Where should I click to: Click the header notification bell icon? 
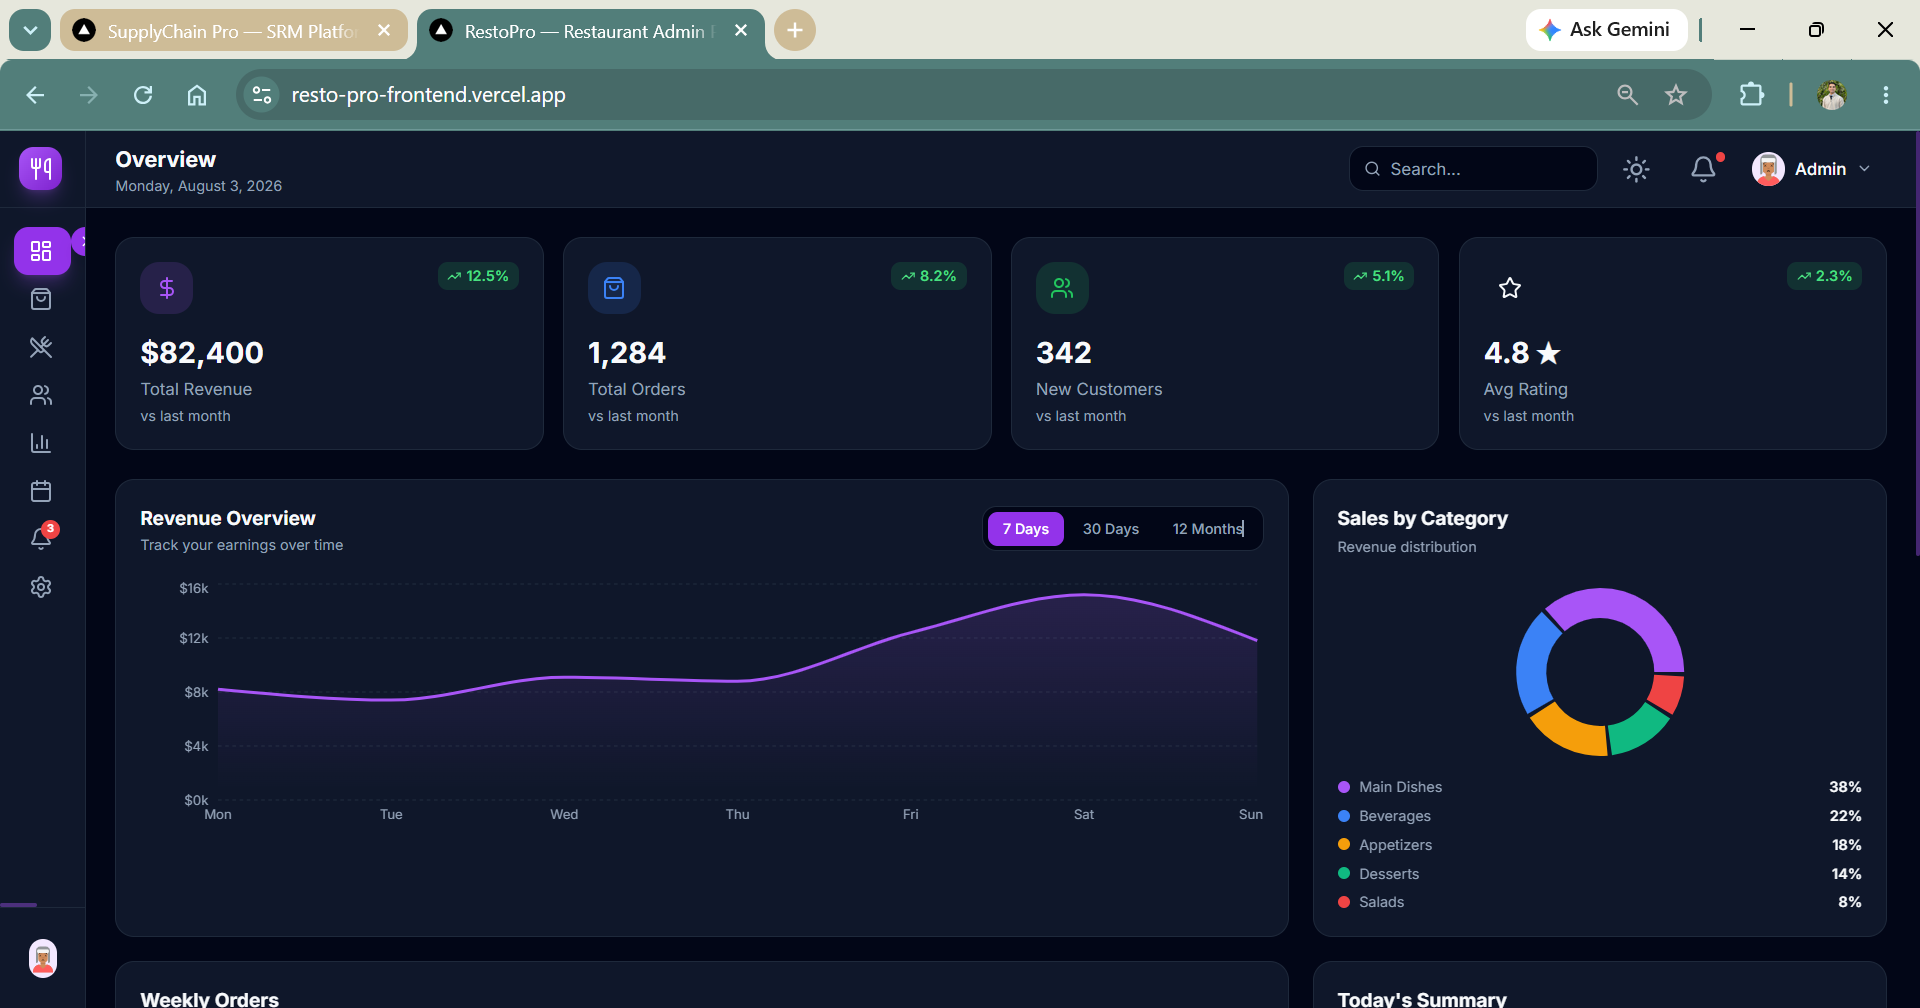(x=1704, y=169)
